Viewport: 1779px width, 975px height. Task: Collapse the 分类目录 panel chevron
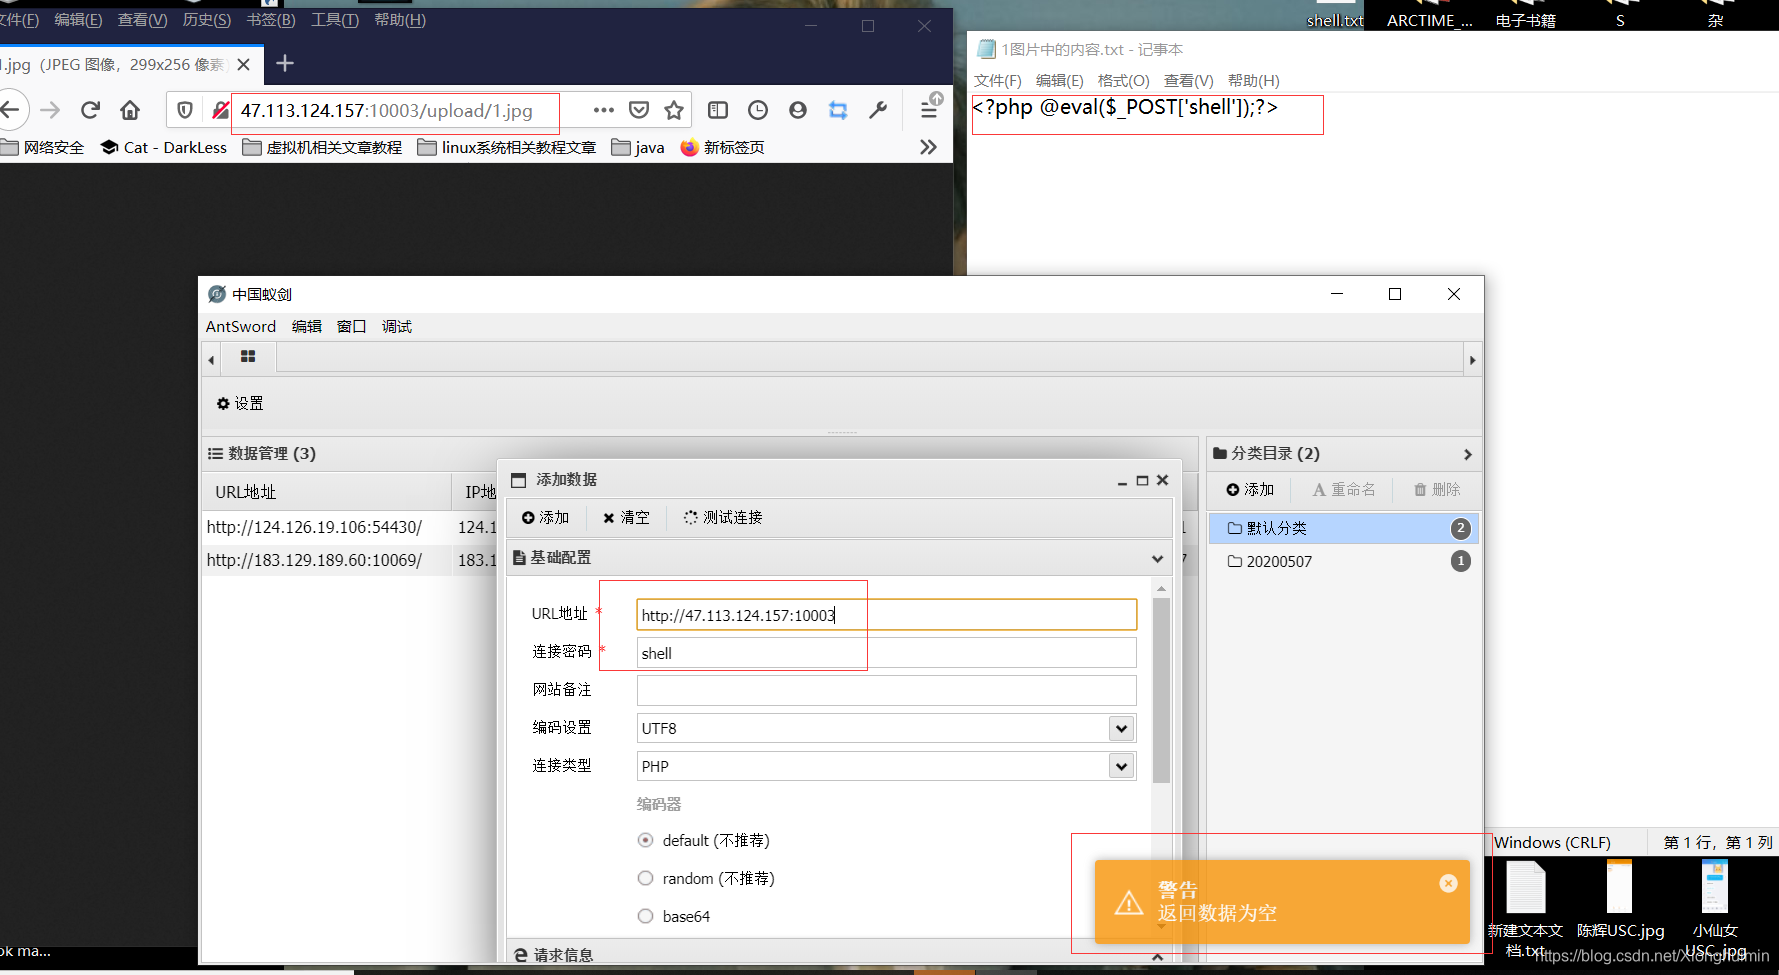click(x=1467, y=454)
